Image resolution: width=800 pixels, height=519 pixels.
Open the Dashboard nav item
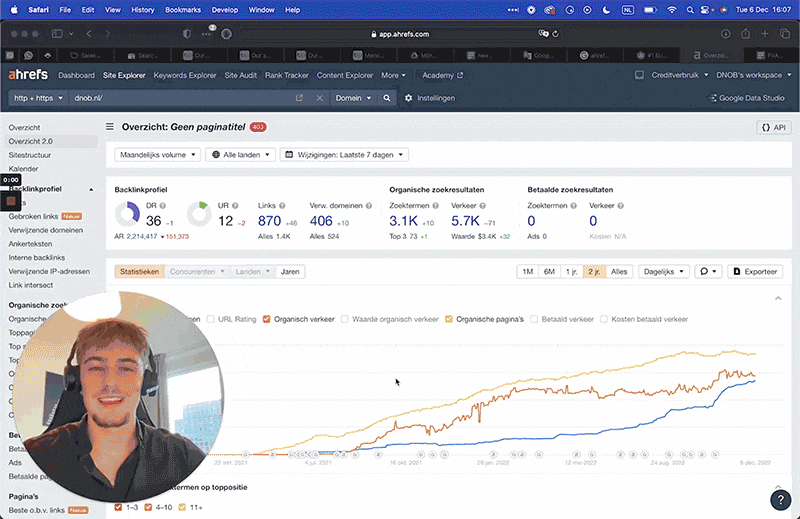click(77, 75)
